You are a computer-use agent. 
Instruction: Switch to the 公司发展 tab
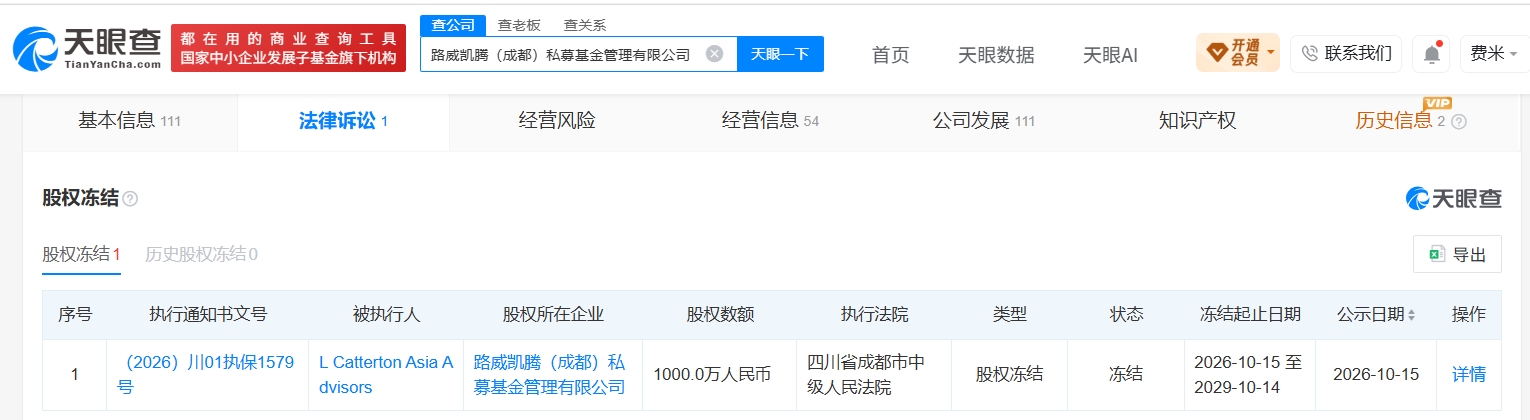[984, 121]
